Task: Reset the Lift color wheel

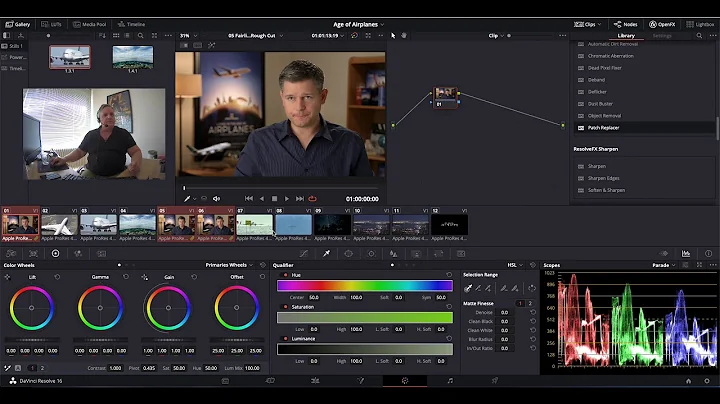Action: [x=57, y=277]
